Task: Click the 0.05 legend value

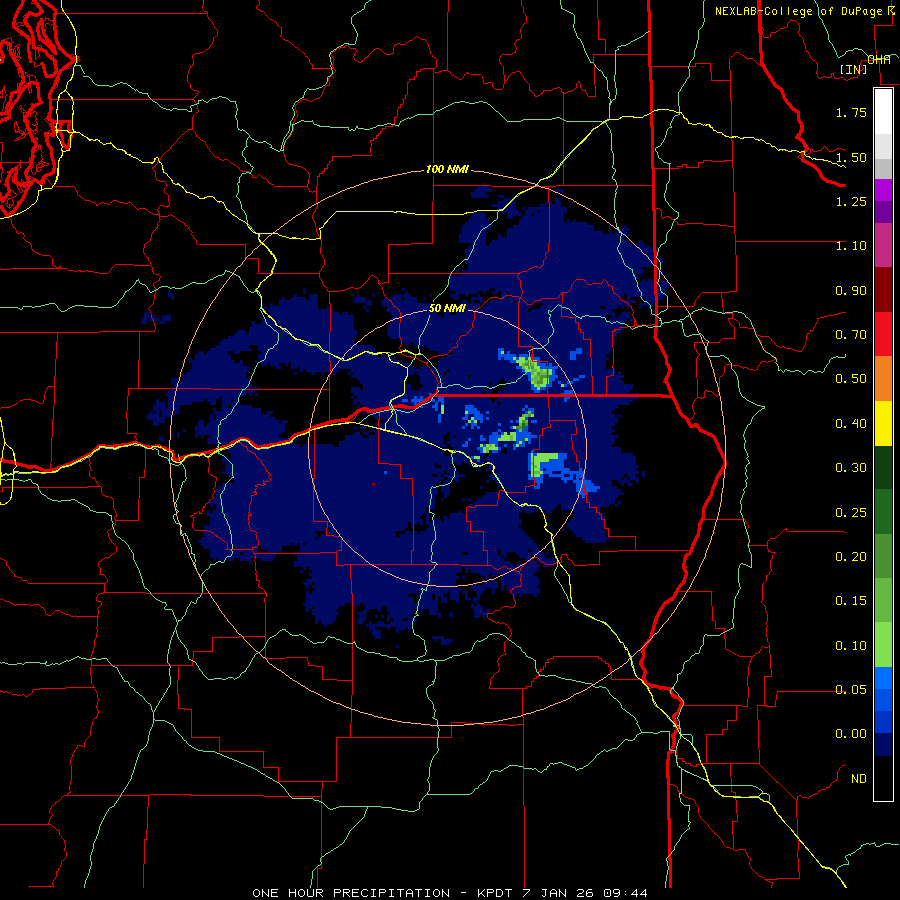Action: pos(851,690)
